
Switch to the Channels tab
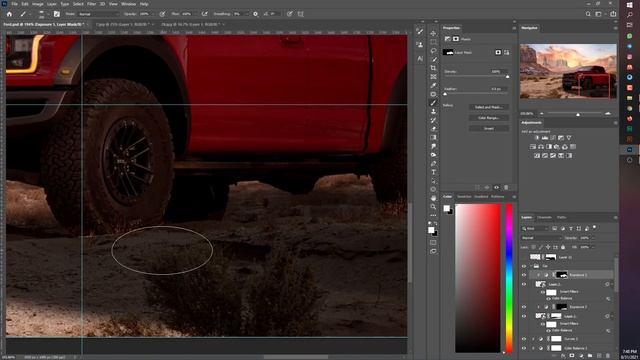point(544,218)
